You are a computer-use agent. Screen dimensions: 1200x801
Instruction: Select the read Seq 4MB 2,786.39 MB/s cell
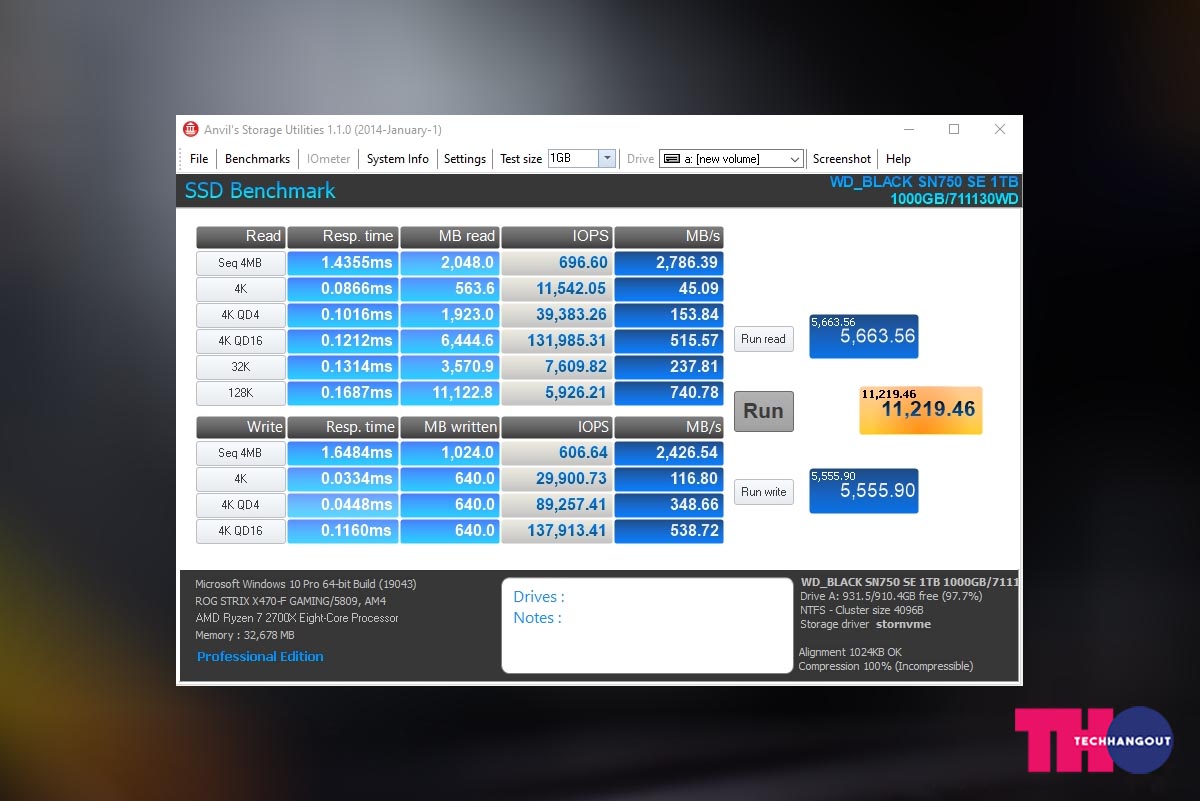(x=669, y=263)
